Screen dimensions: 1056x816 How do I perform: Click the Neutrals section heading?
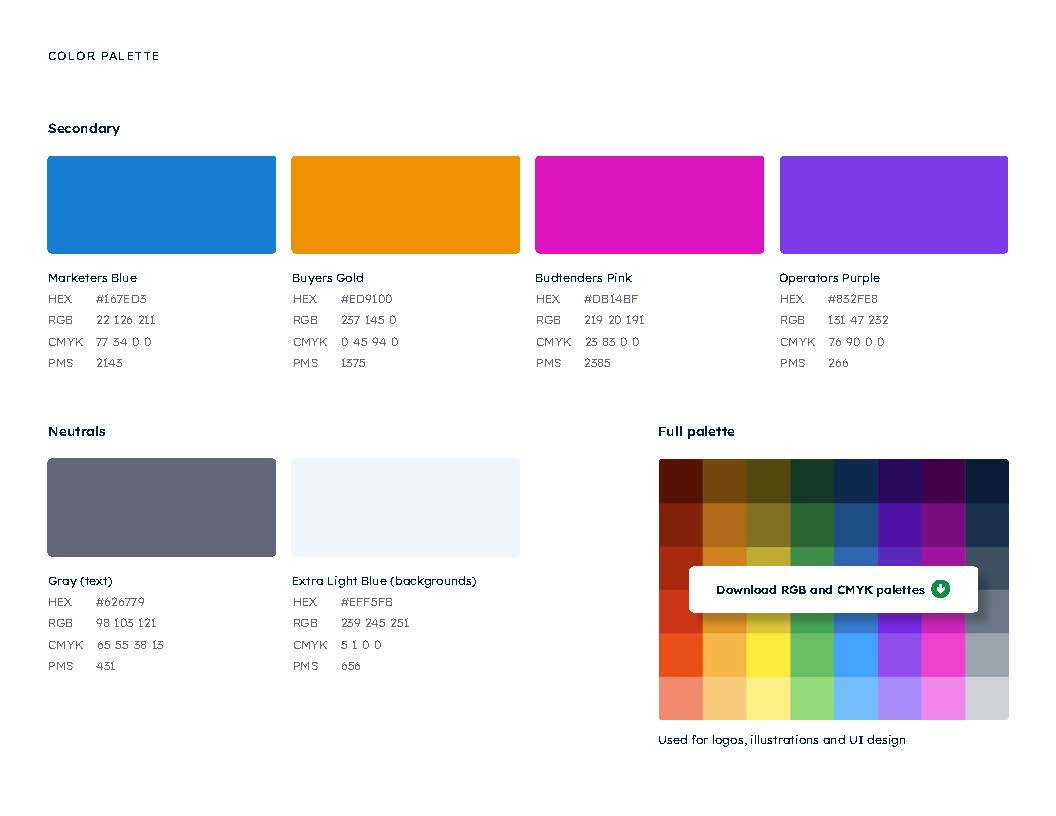point(77,432)
